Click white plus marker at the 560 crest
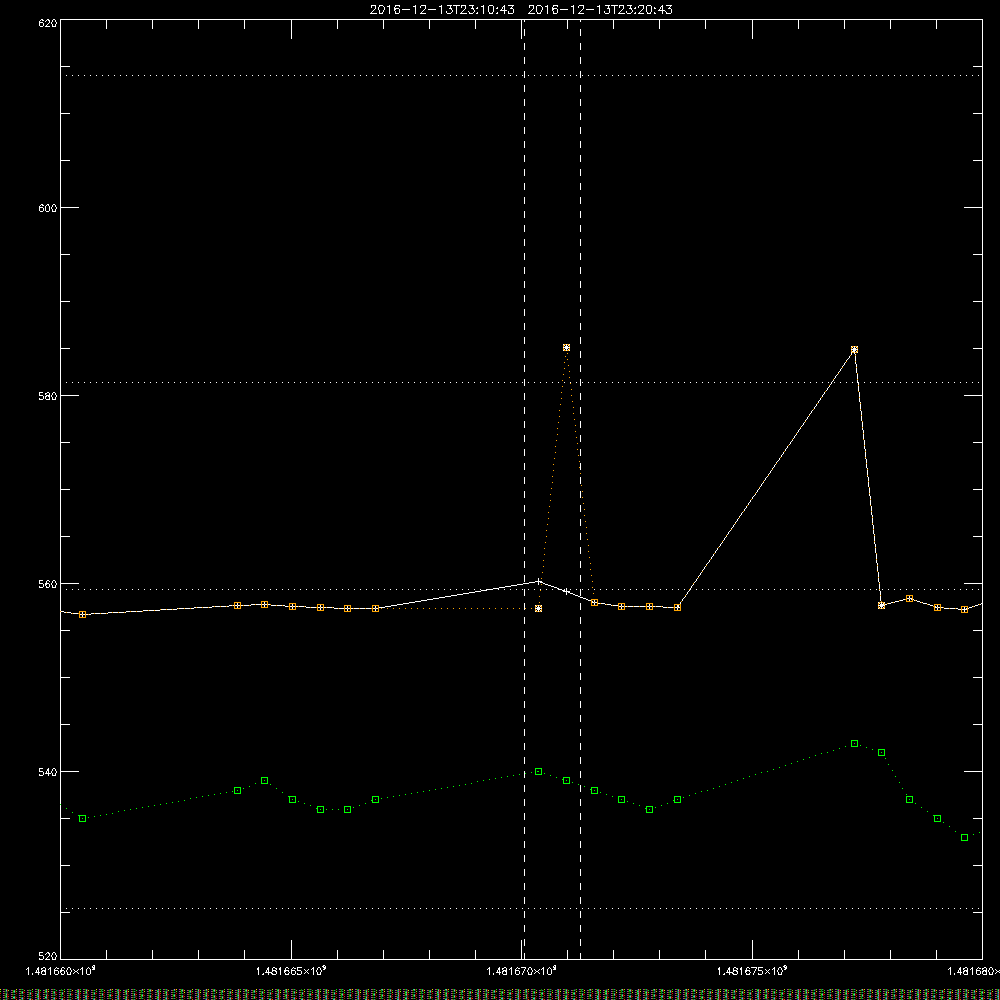This screenshot has width=1000, height=1000. (x=539, y=581)
